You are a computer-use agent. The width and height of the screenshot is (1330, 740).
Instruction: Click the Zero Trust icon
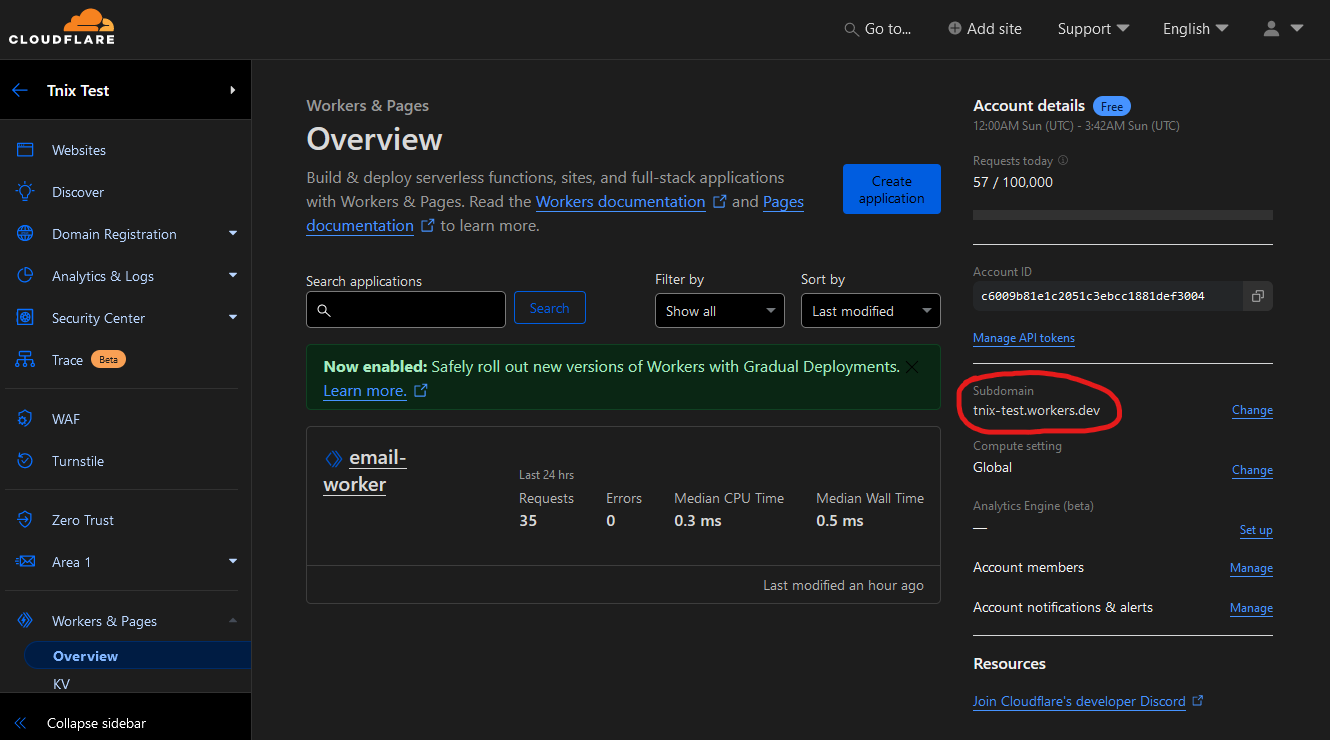click(26, 520)
